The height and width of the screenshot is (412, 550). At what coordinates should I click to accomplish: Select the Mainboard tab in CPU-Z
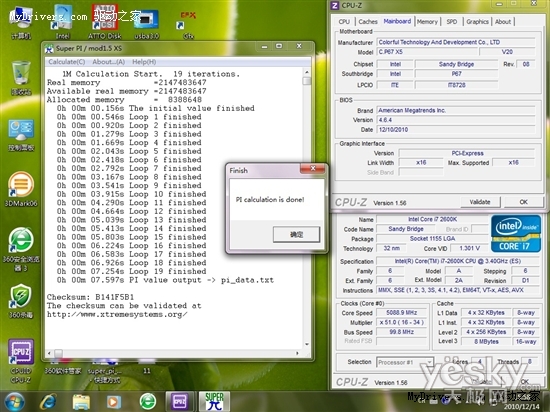pos(397,21)
